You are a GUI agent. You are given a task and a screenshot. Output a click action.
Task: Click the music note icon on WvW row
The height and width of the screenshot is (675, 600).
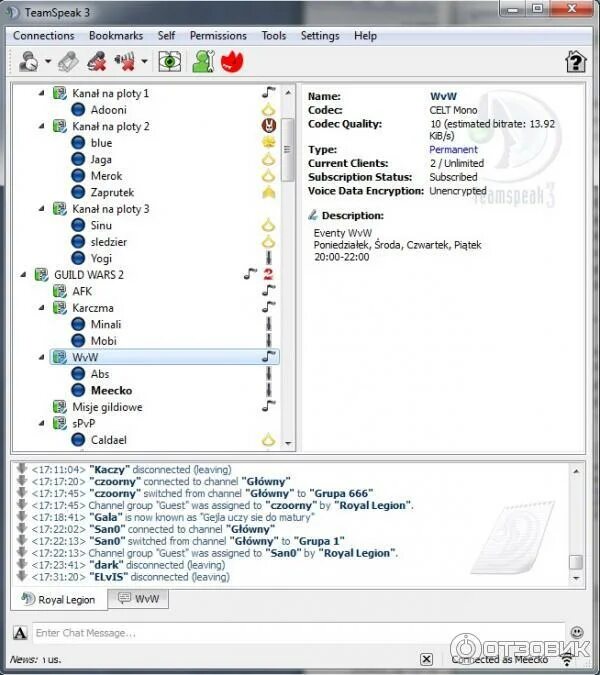click(269, 357)
